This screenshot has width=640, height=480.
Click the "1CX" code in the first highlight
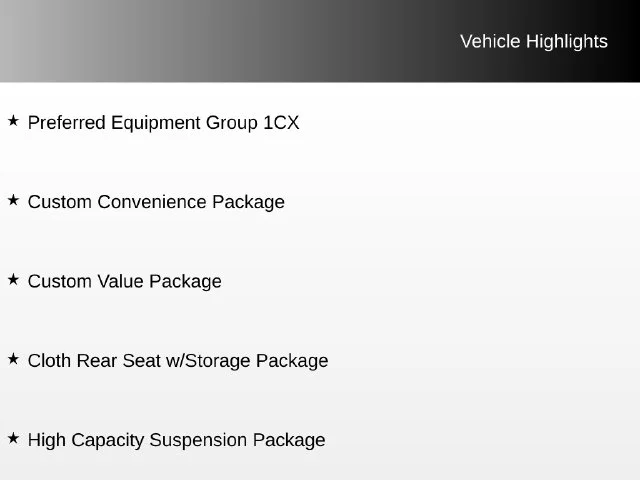pos(281,123)
